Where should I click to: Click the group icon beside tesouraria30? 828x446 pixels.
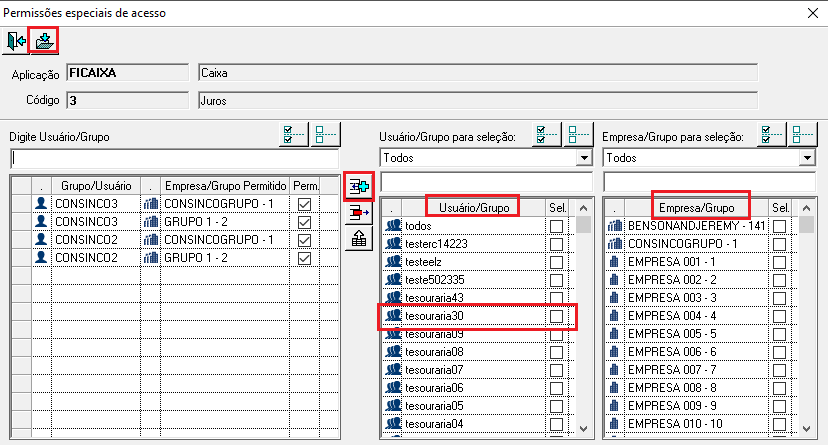(x=393, y=316)
